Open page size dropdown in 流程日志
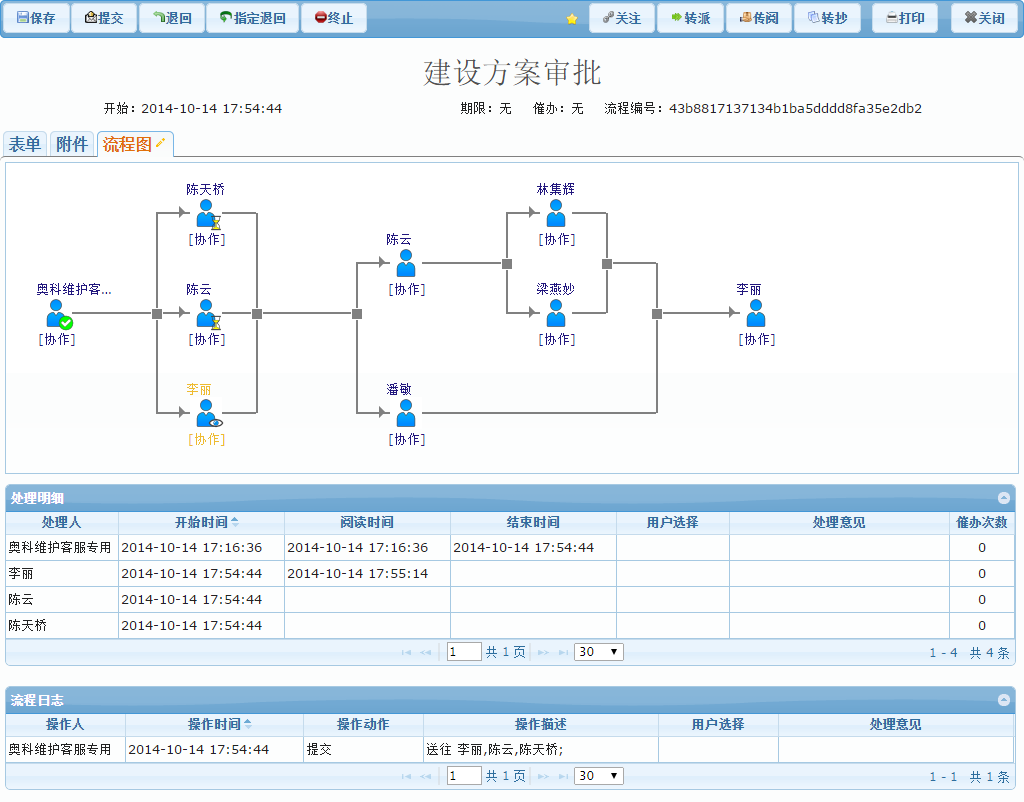This screenshot has width=1024, height=802. click(599, 776)
